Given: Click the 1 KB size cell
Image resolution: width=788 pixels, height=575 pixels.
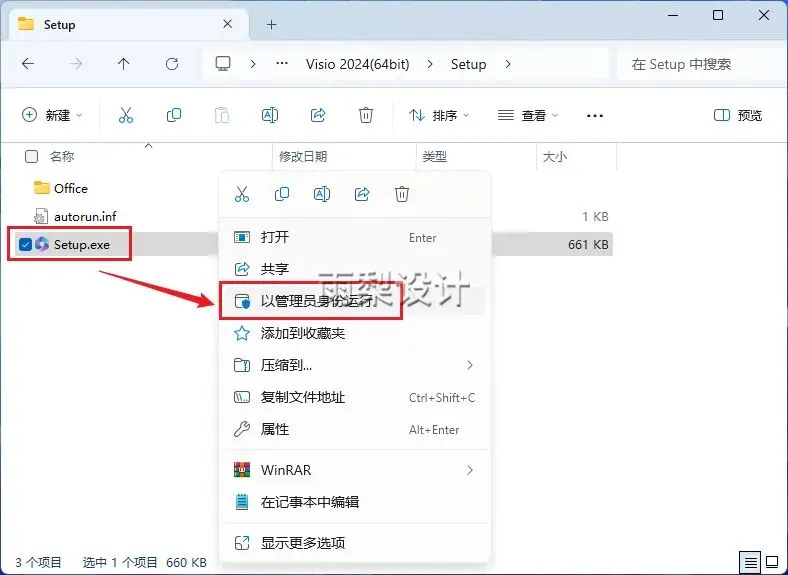Looking at the screenshot, I should 595,217.
